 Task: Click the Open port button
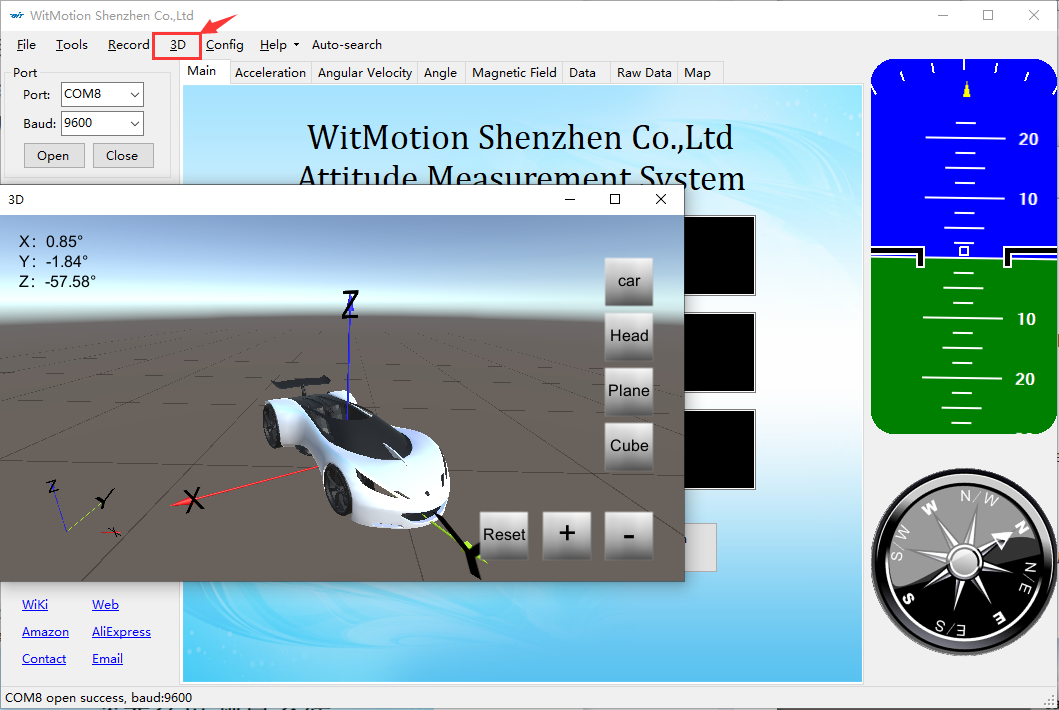pos(54,155)
